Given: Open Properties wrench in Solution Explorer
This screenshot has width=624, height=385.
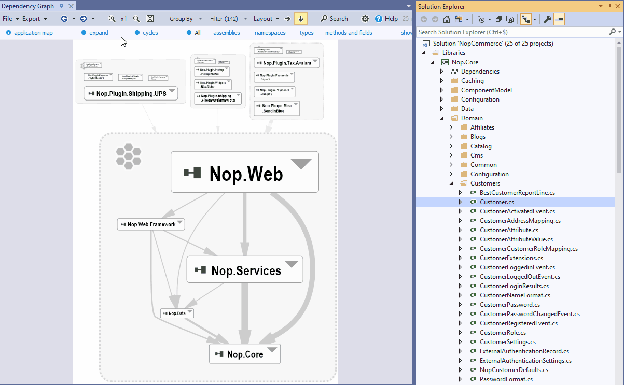Looking at the screenshot, I should pos(547,19).
